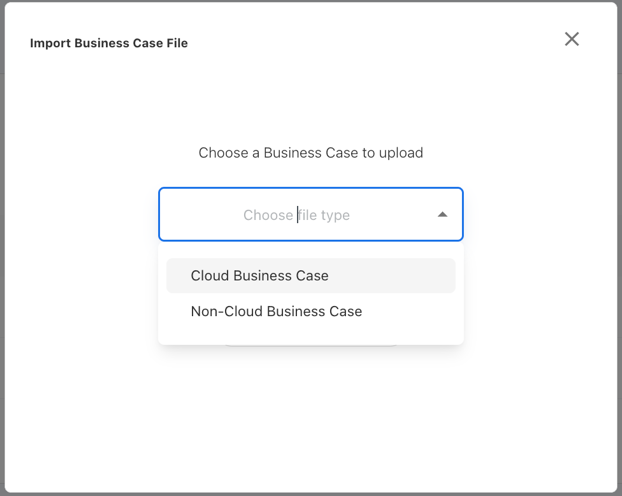The image size is (622, 496).
Task: Collapse the file type dropdown using the arrow
Action: click(442, 215)
